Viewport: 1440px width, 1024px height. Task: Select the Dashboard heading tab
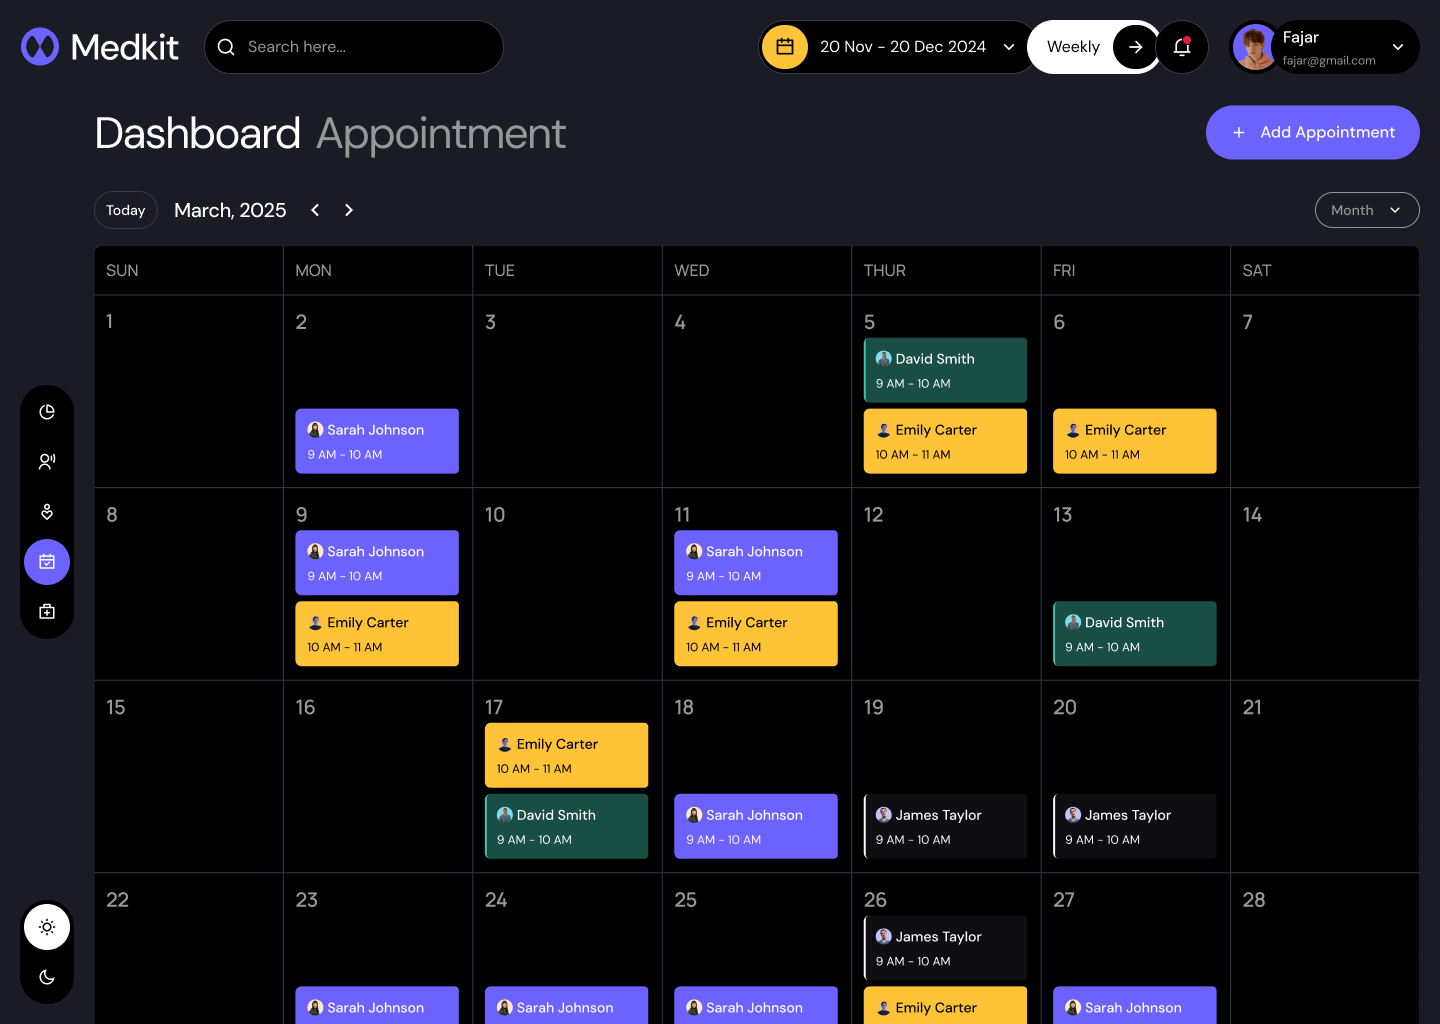click(197, 133)
